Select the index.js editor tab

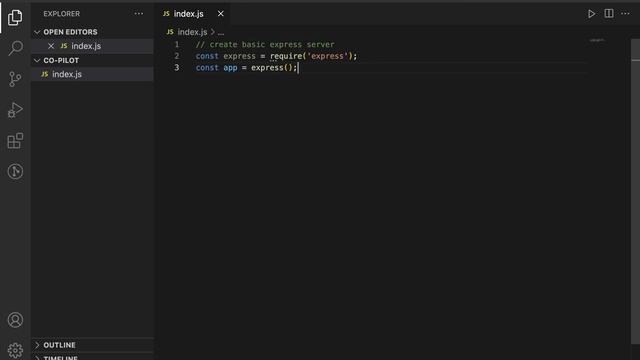click(192, 14)
